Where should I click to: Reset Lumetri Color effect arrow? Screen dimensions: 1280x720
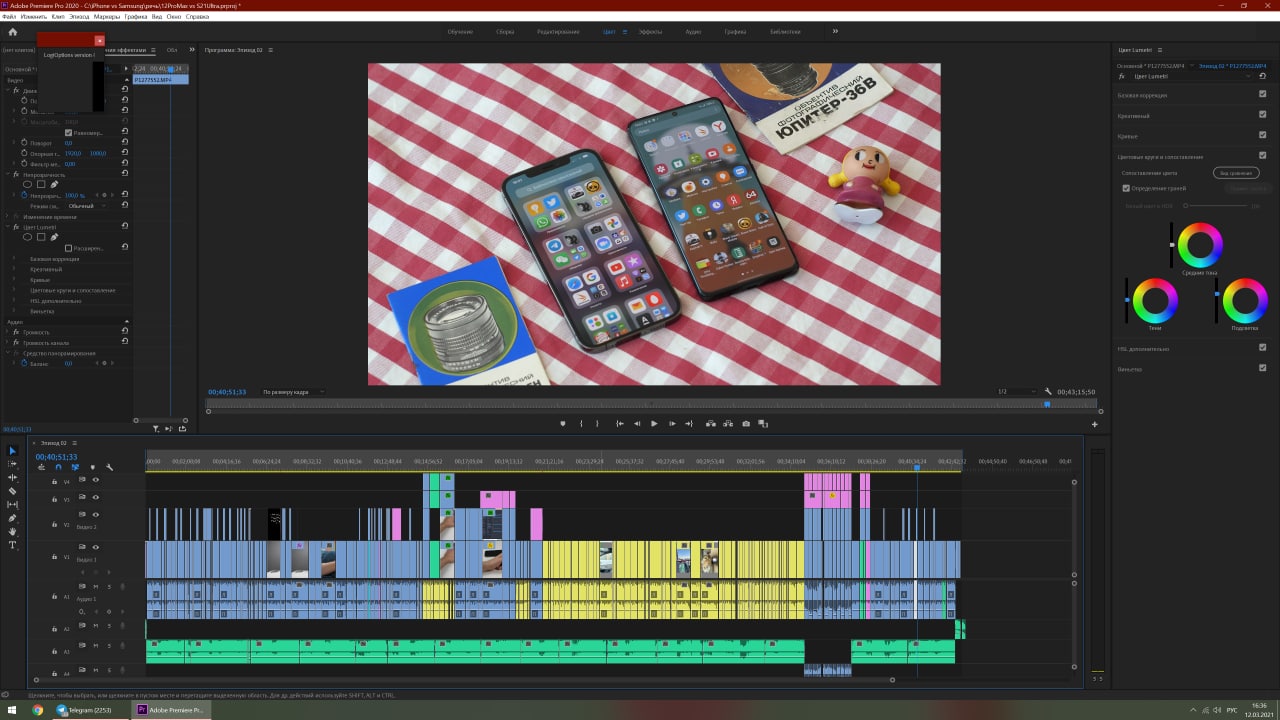click(x=1263, y=76)
